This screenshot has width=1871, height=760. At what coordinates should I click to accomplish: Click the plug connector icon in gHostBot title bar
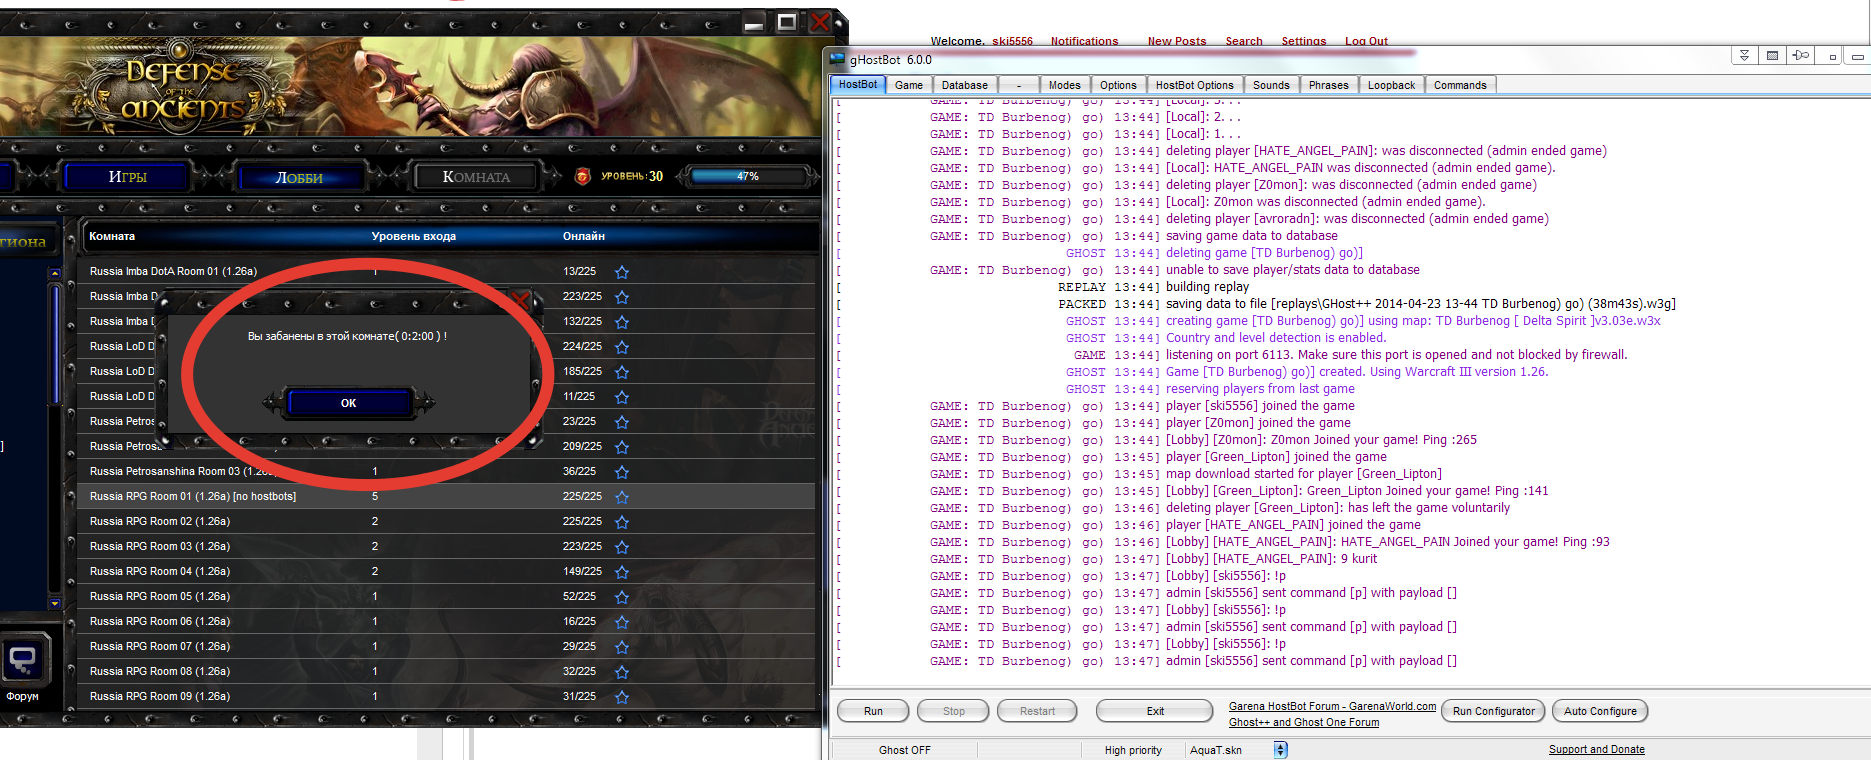click(1801, 56)
